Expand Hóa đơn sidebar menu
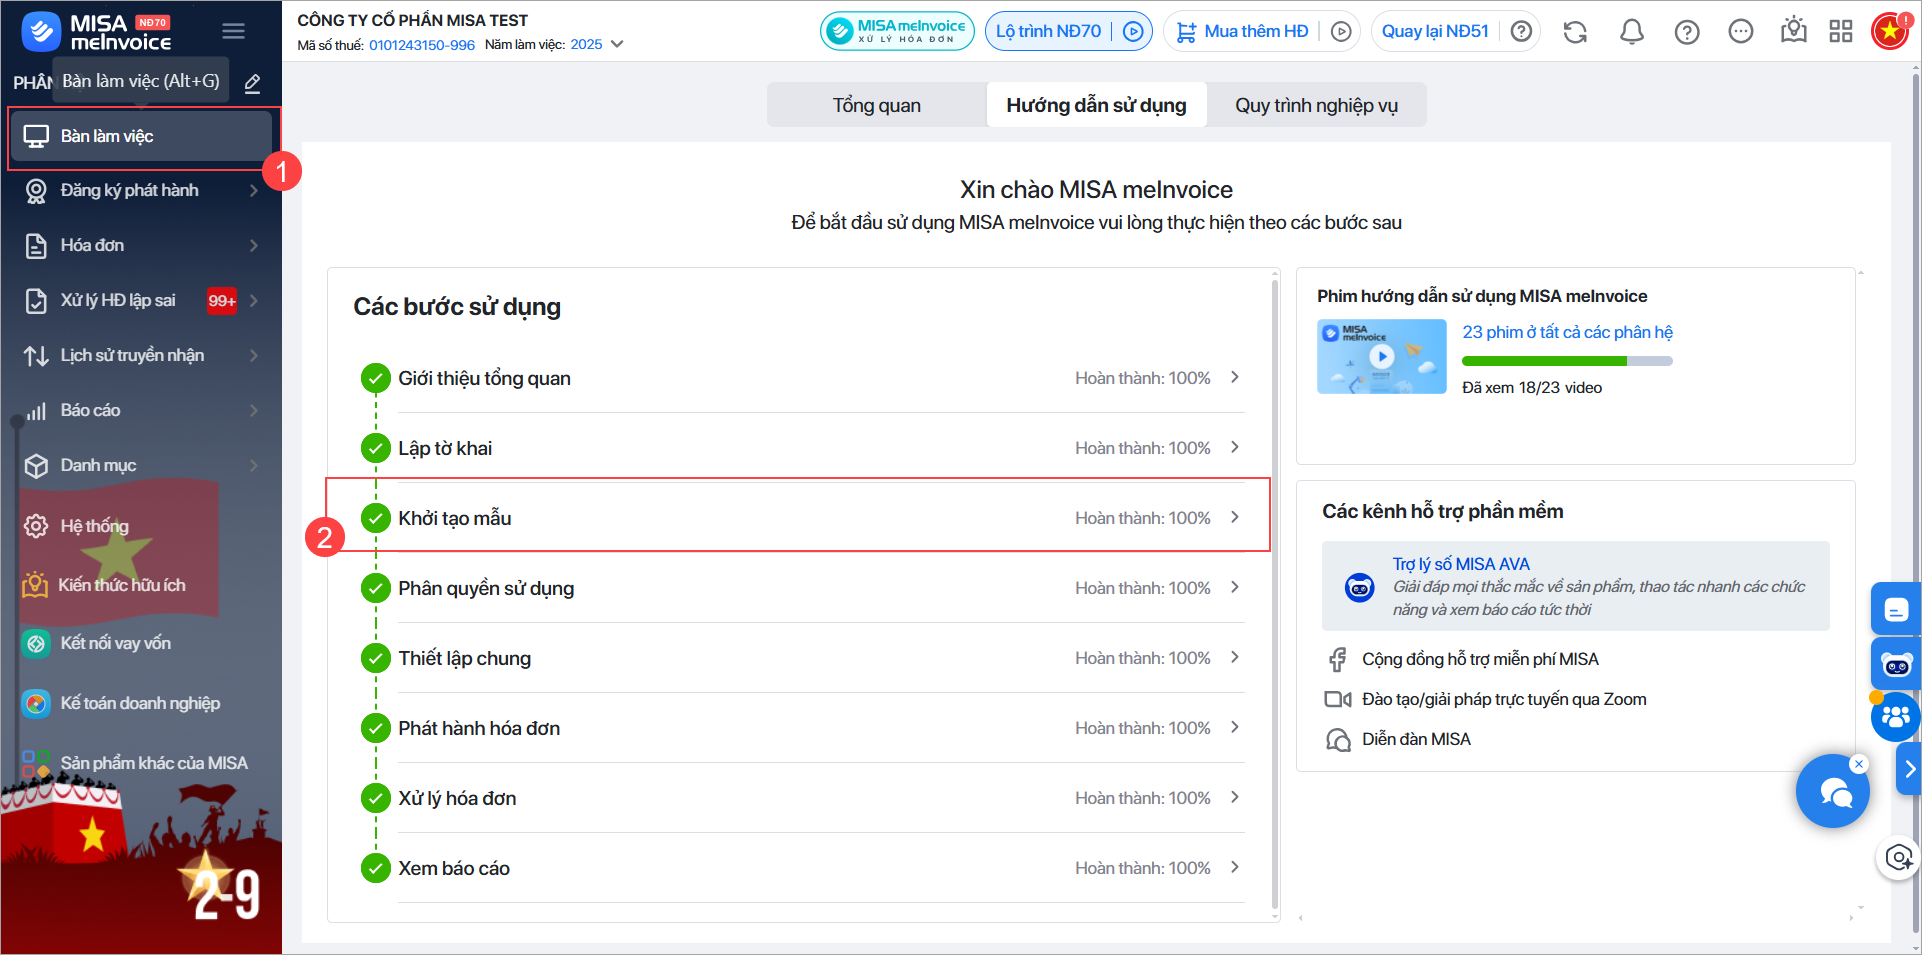 (x=141, y=245)
